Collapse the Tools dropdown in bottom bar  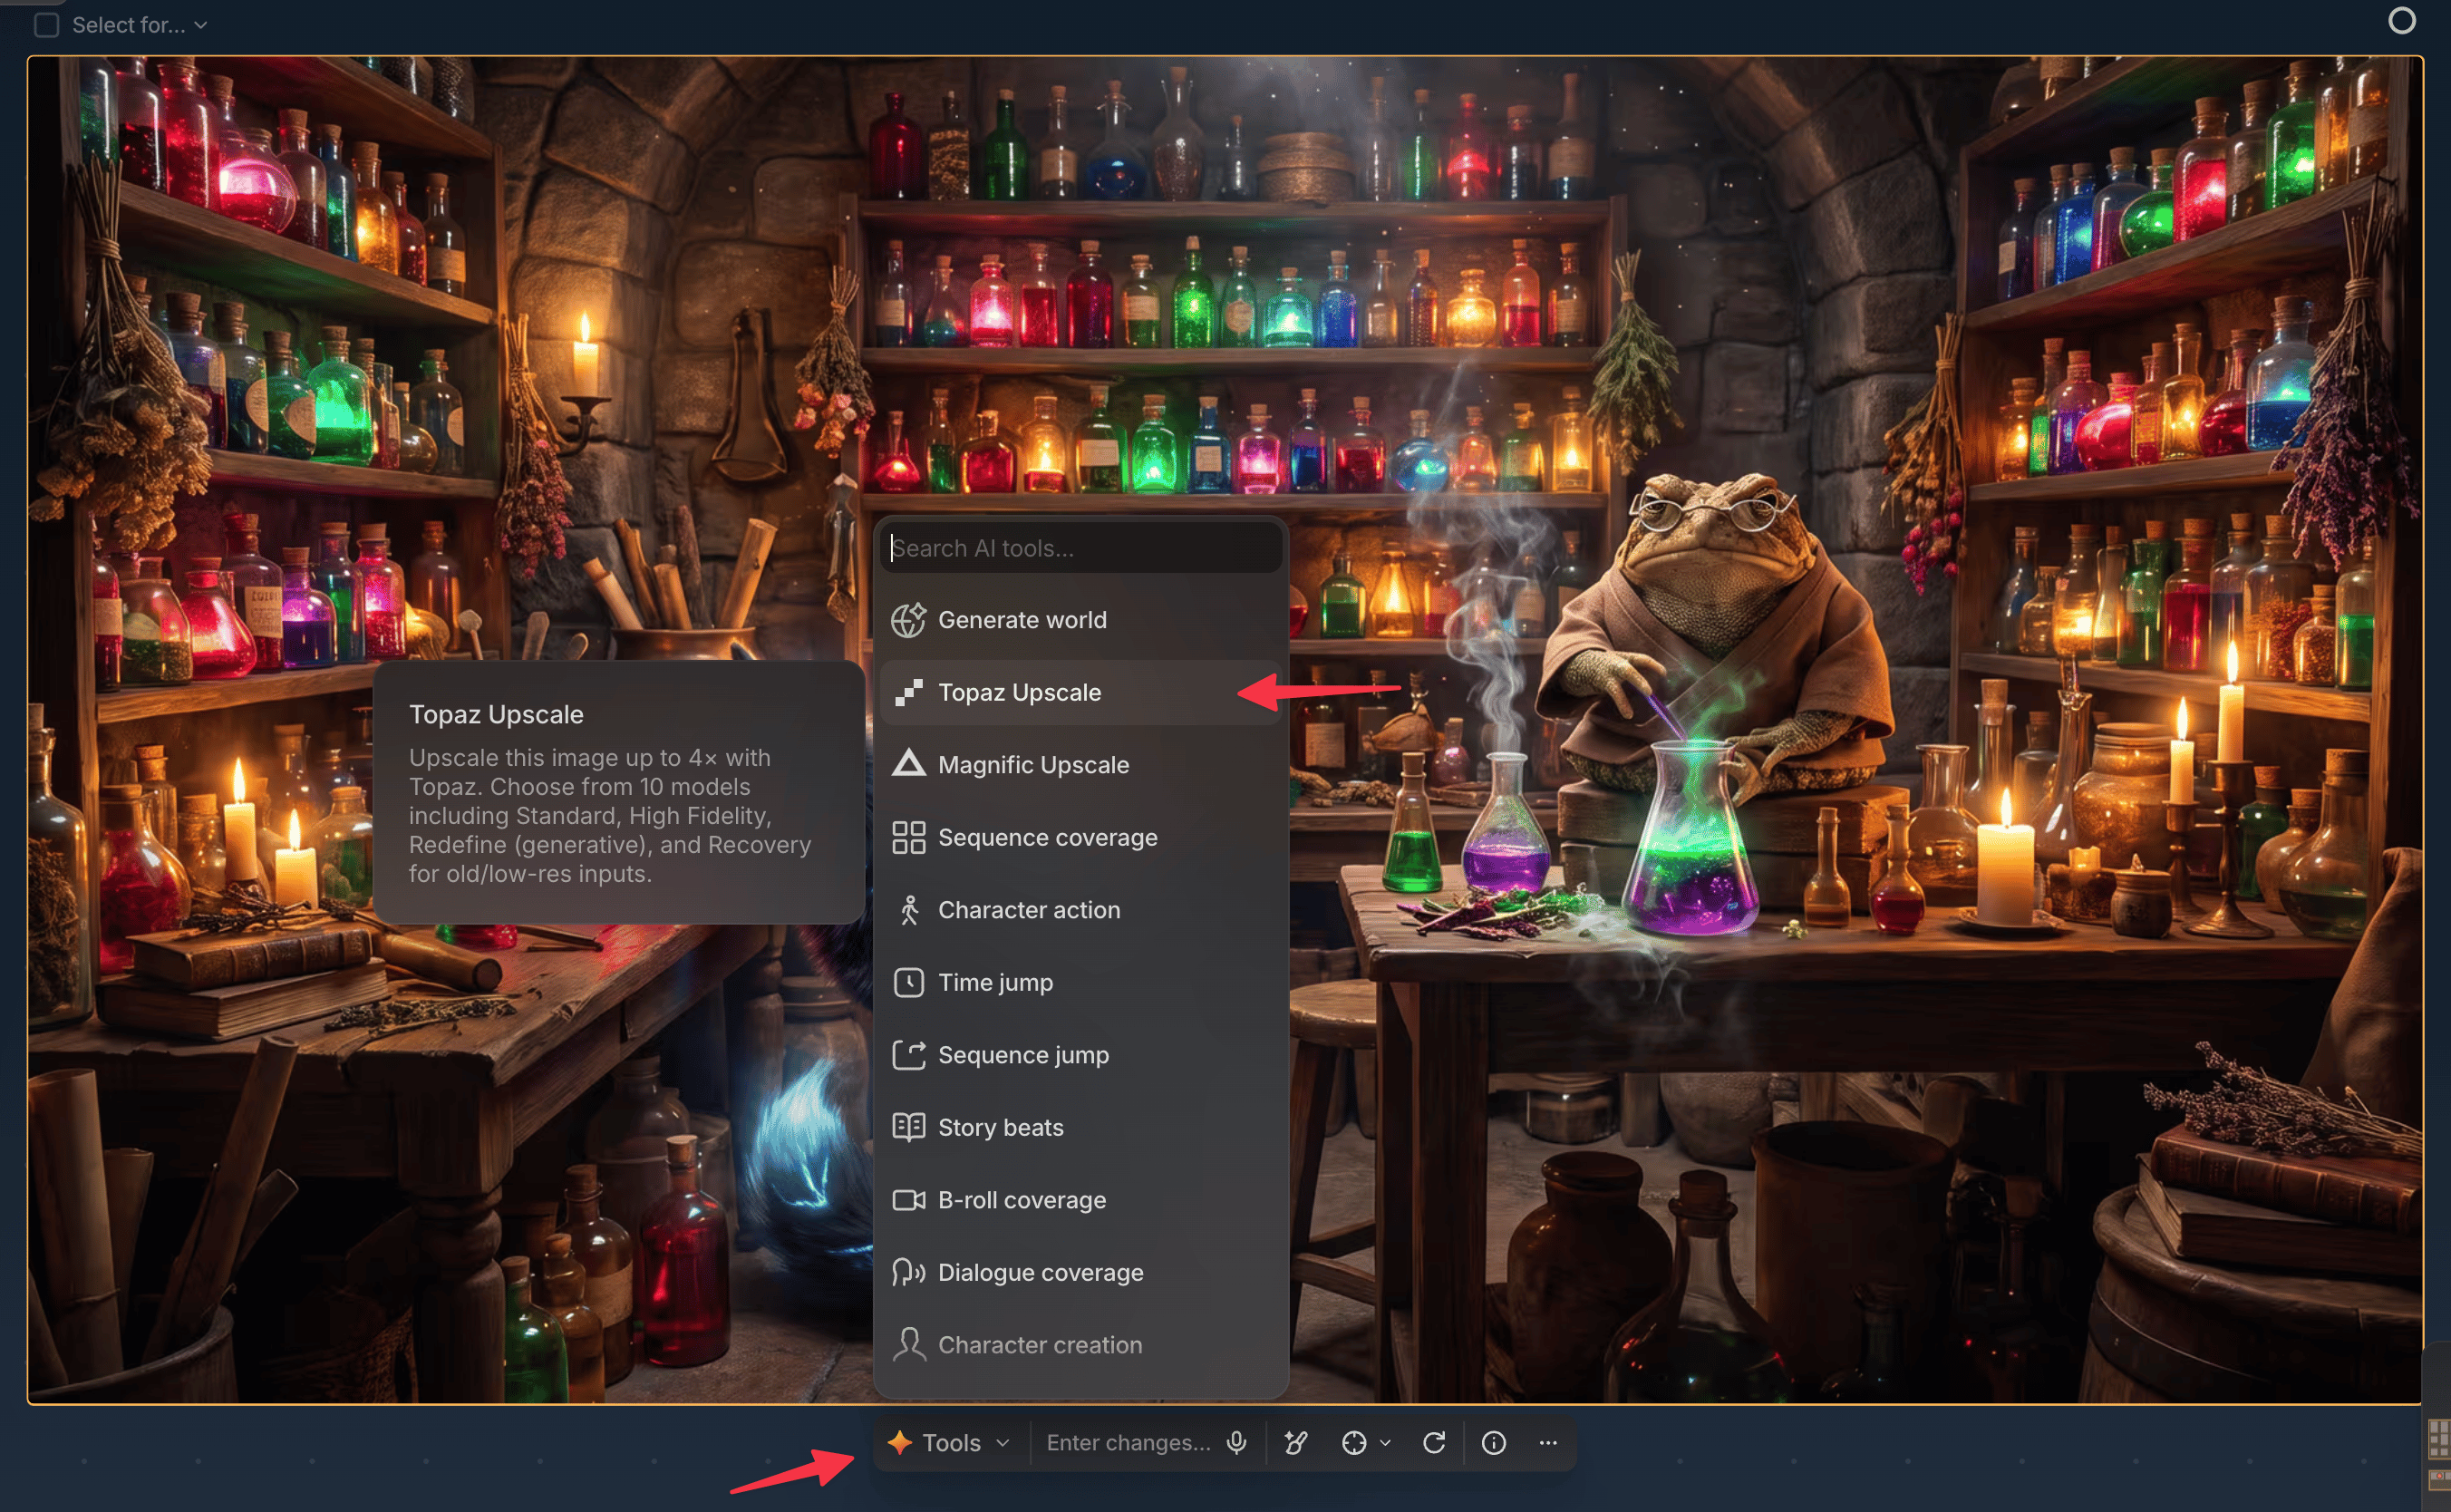(949, 1443)
